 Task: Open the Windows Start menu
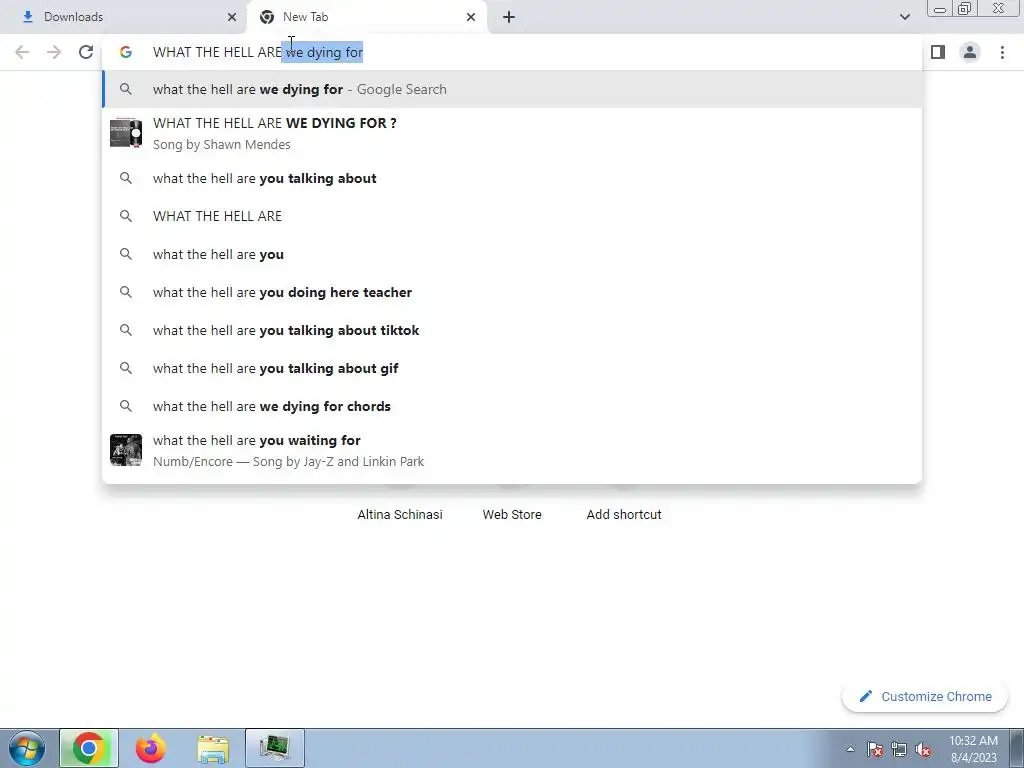26,748
